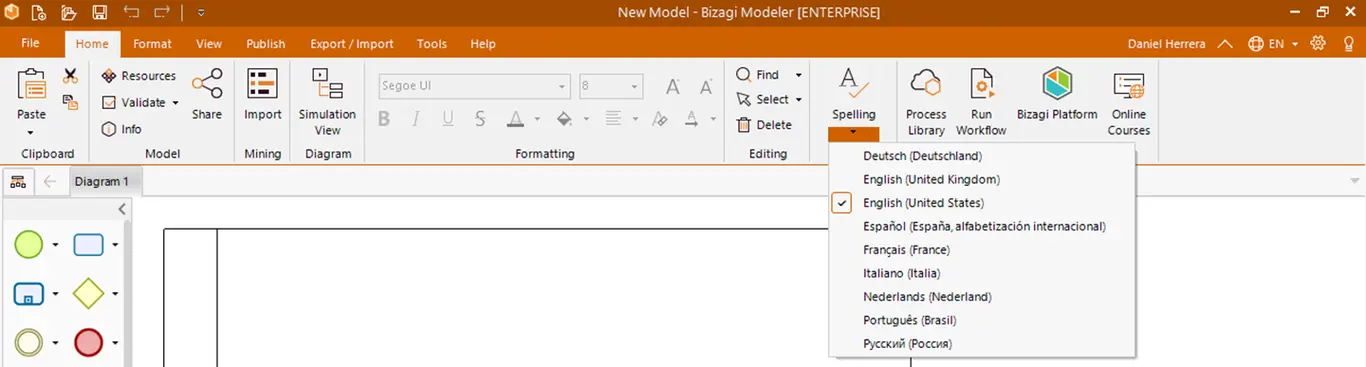Open the EN language dropdown
Viewport: 1366px width, 367px height.
1274,44
